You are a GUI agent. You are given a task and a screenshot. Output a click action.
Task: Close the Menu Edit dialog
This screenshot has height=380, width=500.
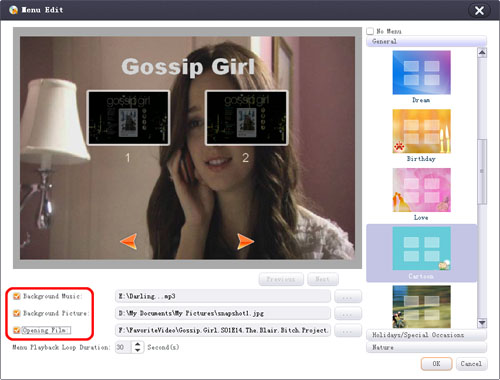coord(479,11)
